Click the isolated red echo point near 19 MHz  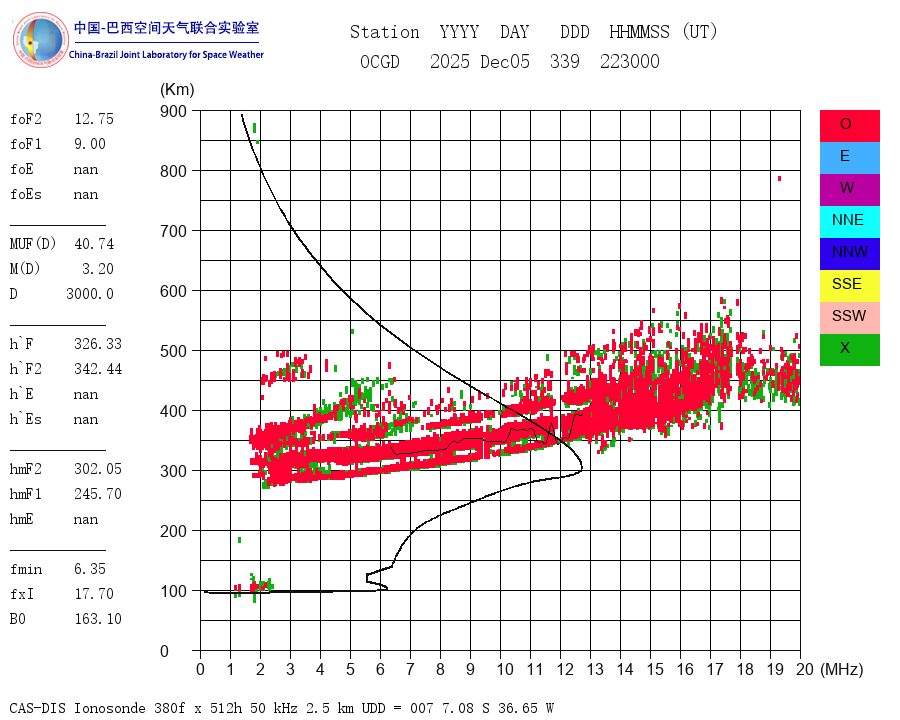[x=779, y=179]
